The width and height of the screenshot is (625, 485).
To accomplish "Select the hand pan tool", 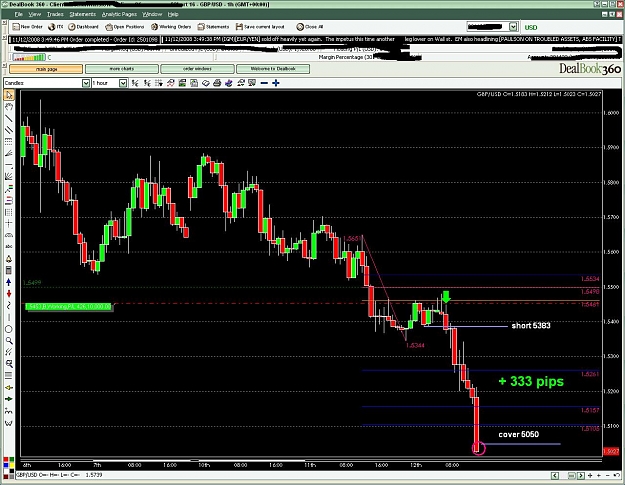I will pyautogui.click(x=9, y=106).
